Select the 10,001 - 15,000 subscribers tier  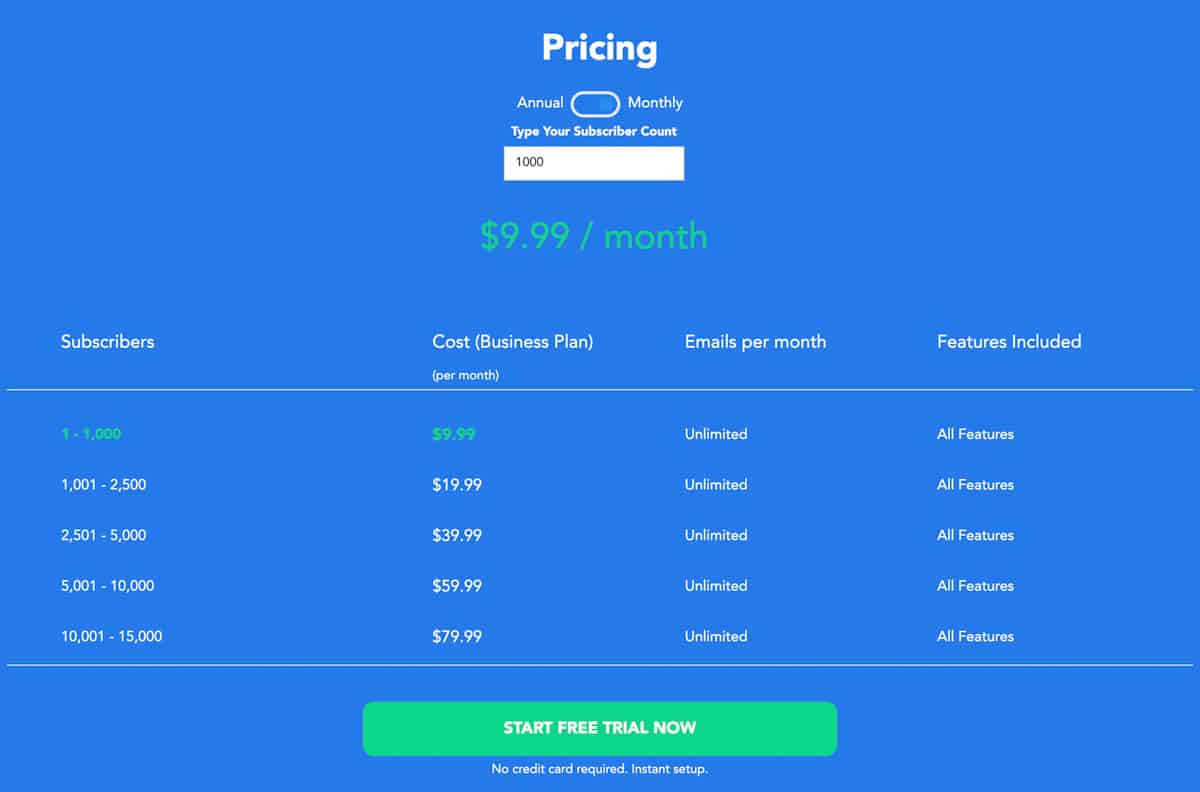pyautogui.click(x=111, y=636)
